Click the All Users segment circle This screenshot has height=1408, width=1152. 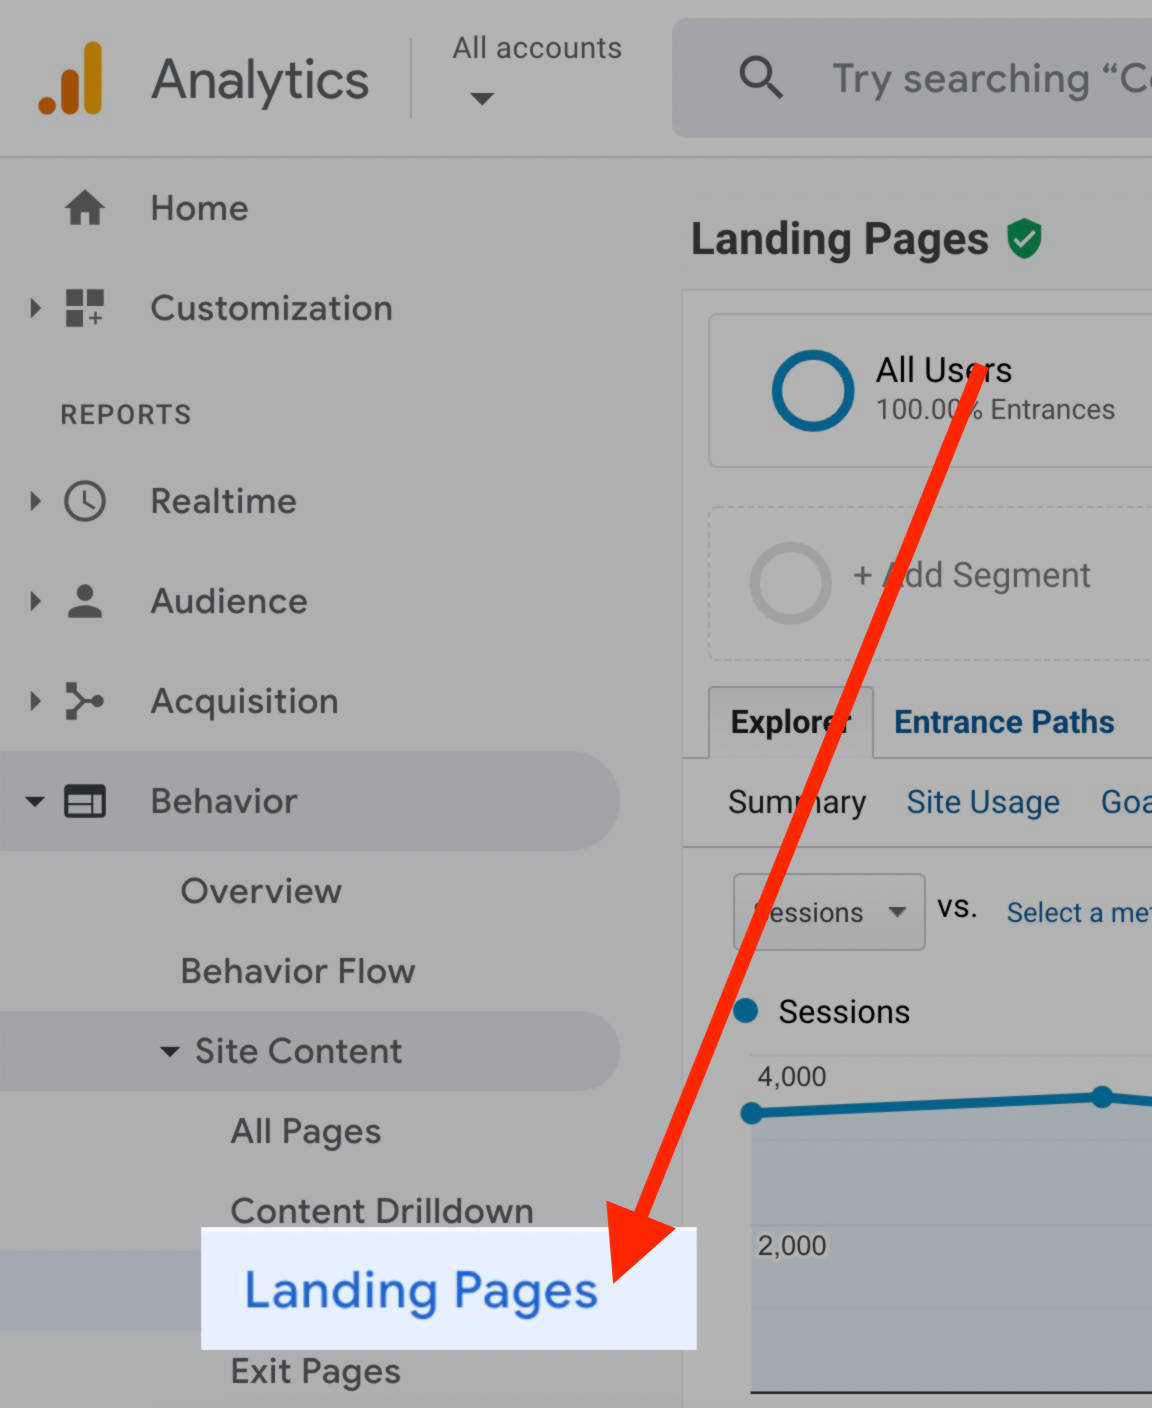tap(812, 390)
